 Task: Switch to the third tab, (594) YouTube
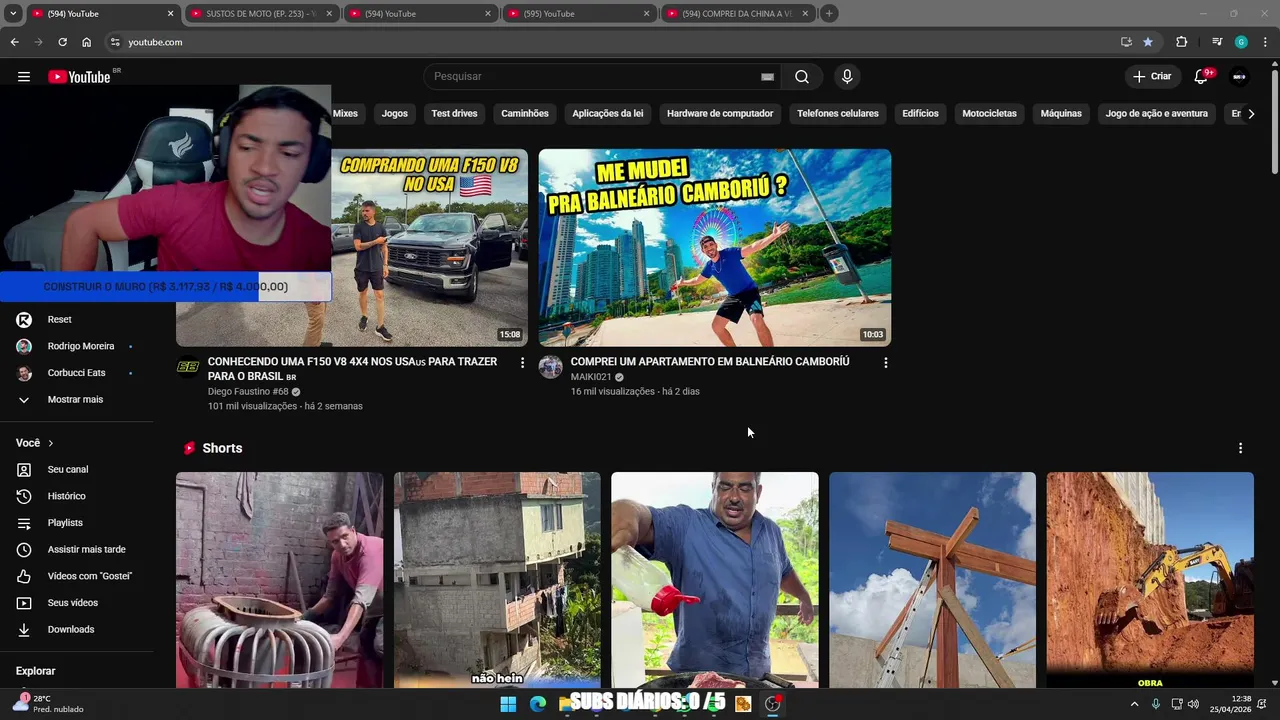[419, 14]
